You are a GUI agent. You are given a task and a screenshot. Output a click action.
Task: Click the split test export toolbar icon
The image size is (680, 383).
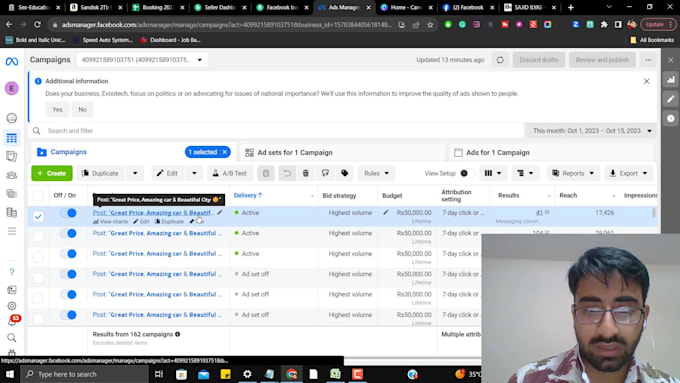point(325,173)
